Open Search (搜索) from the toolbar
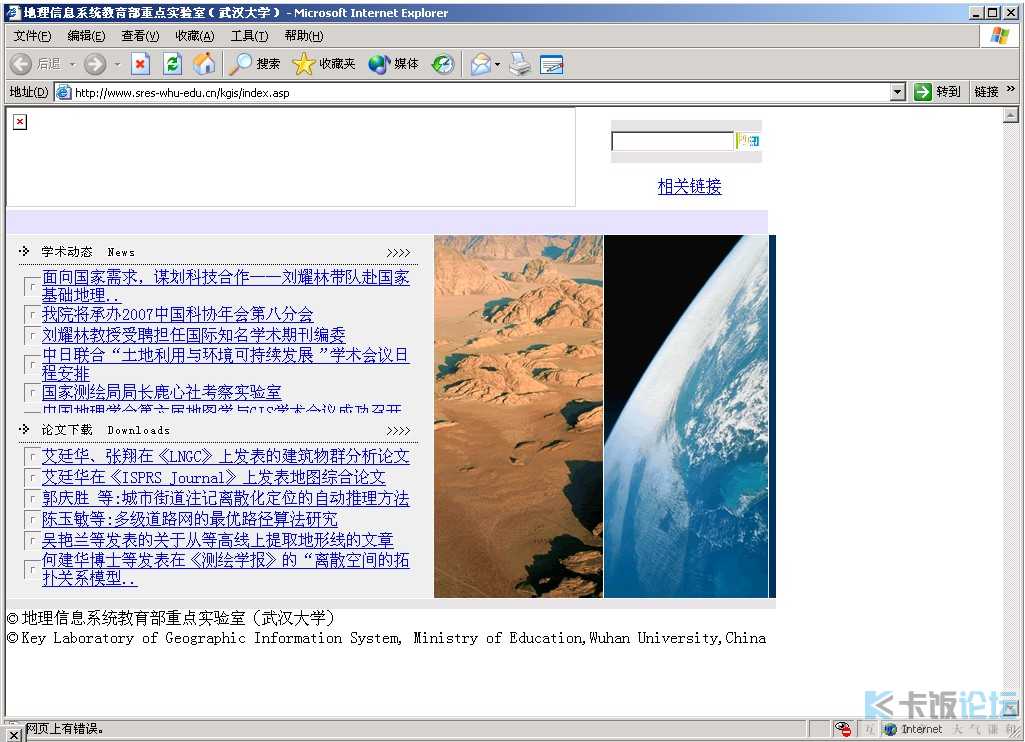The width and height of the screenshot is (1025, 742). point(254,63)
